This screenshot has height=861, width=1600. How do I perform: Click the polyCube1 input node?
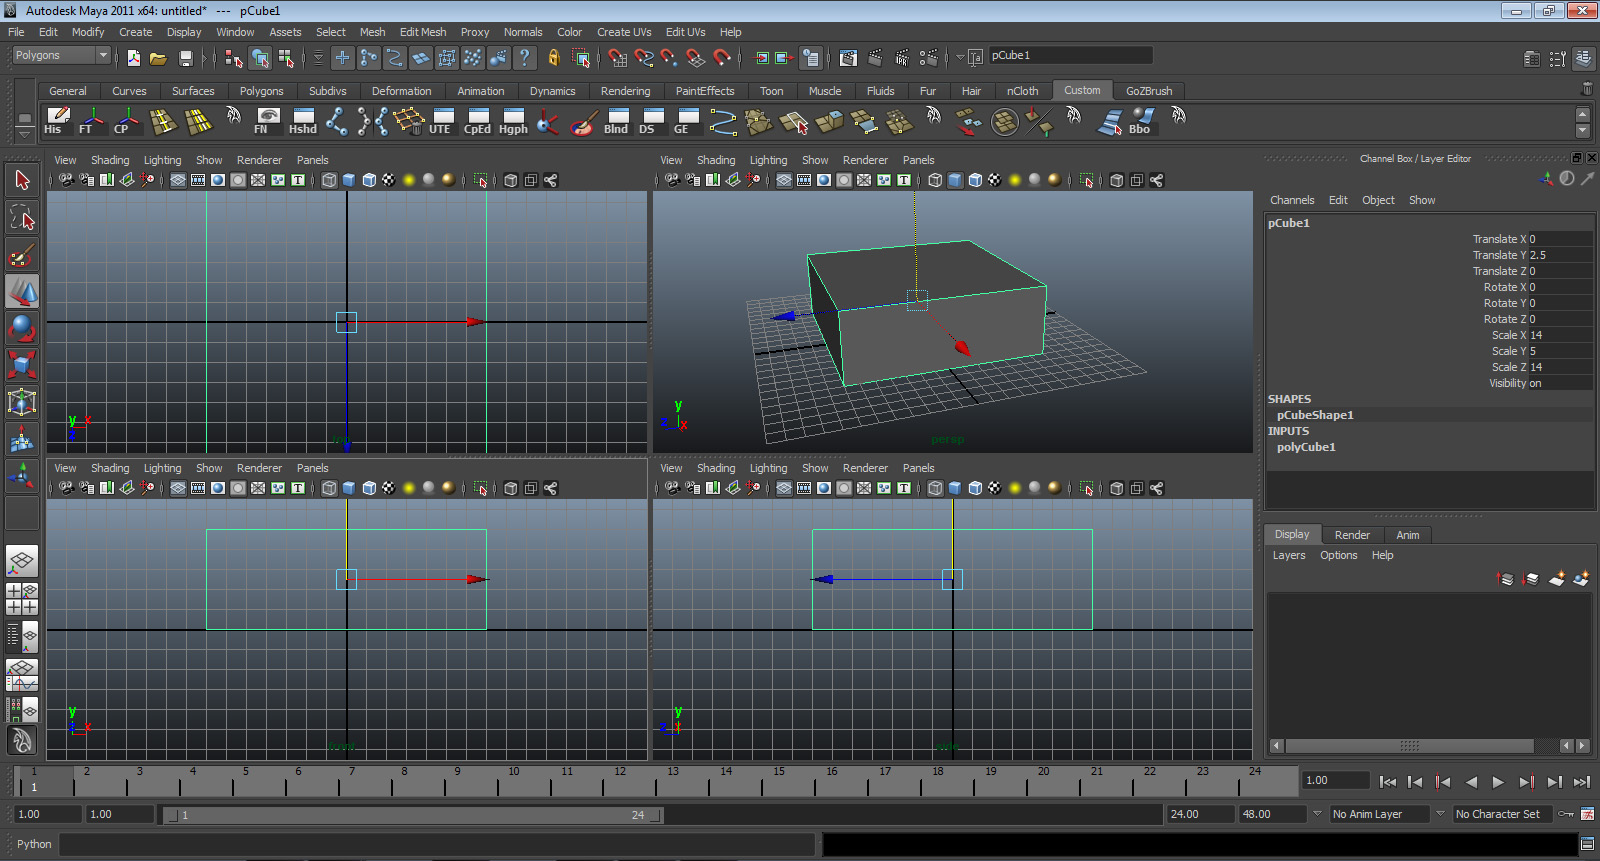[x=1306, y=447]
